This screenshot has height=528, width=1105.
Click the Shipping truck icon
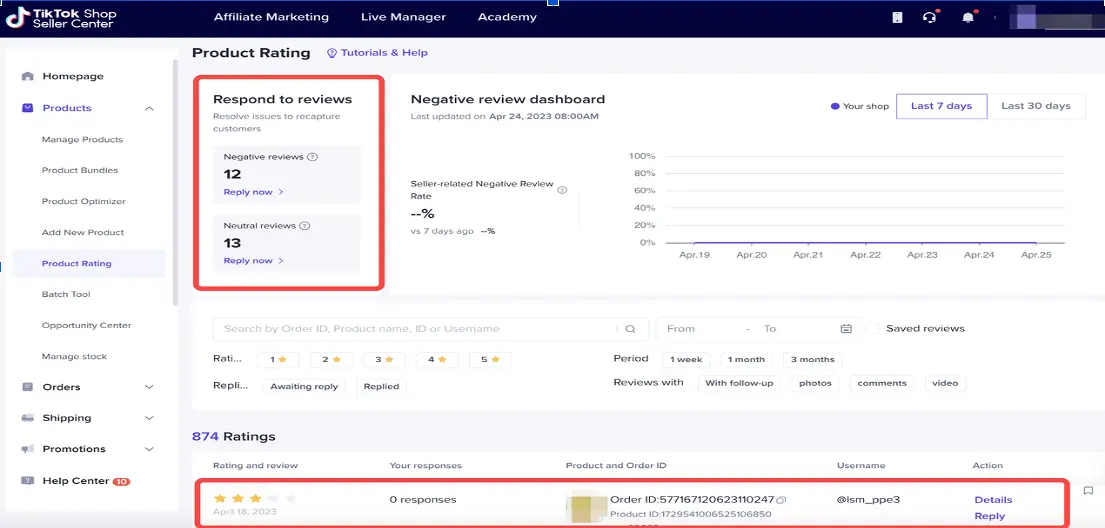(27, 418)
